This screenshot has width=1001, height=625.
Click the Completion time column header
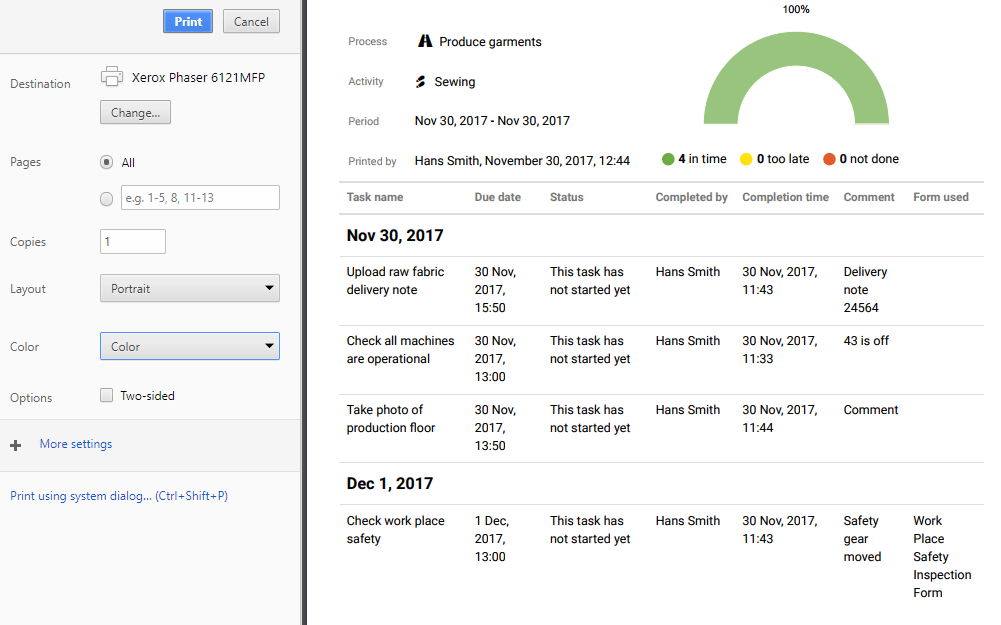point(785,197)
